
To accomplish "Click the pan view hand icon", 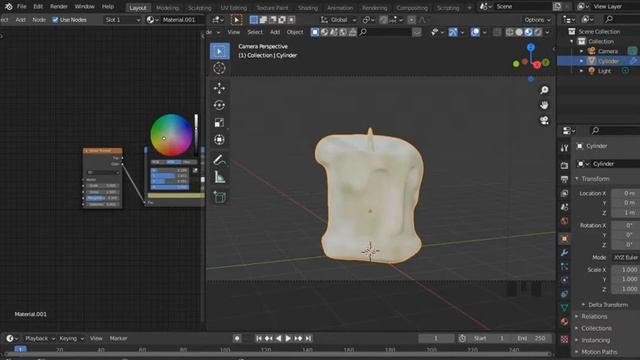I will (x=544, y=105).
